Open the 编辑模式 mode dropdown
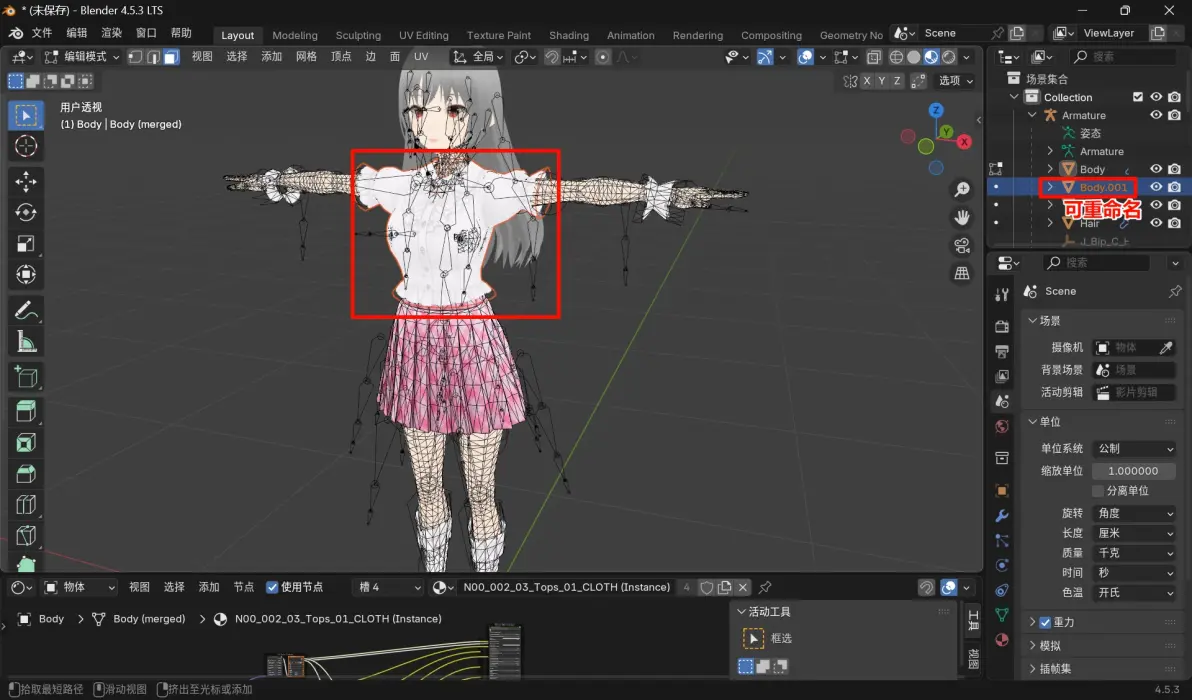1192x700 pixels. click(x=82, y=57)
